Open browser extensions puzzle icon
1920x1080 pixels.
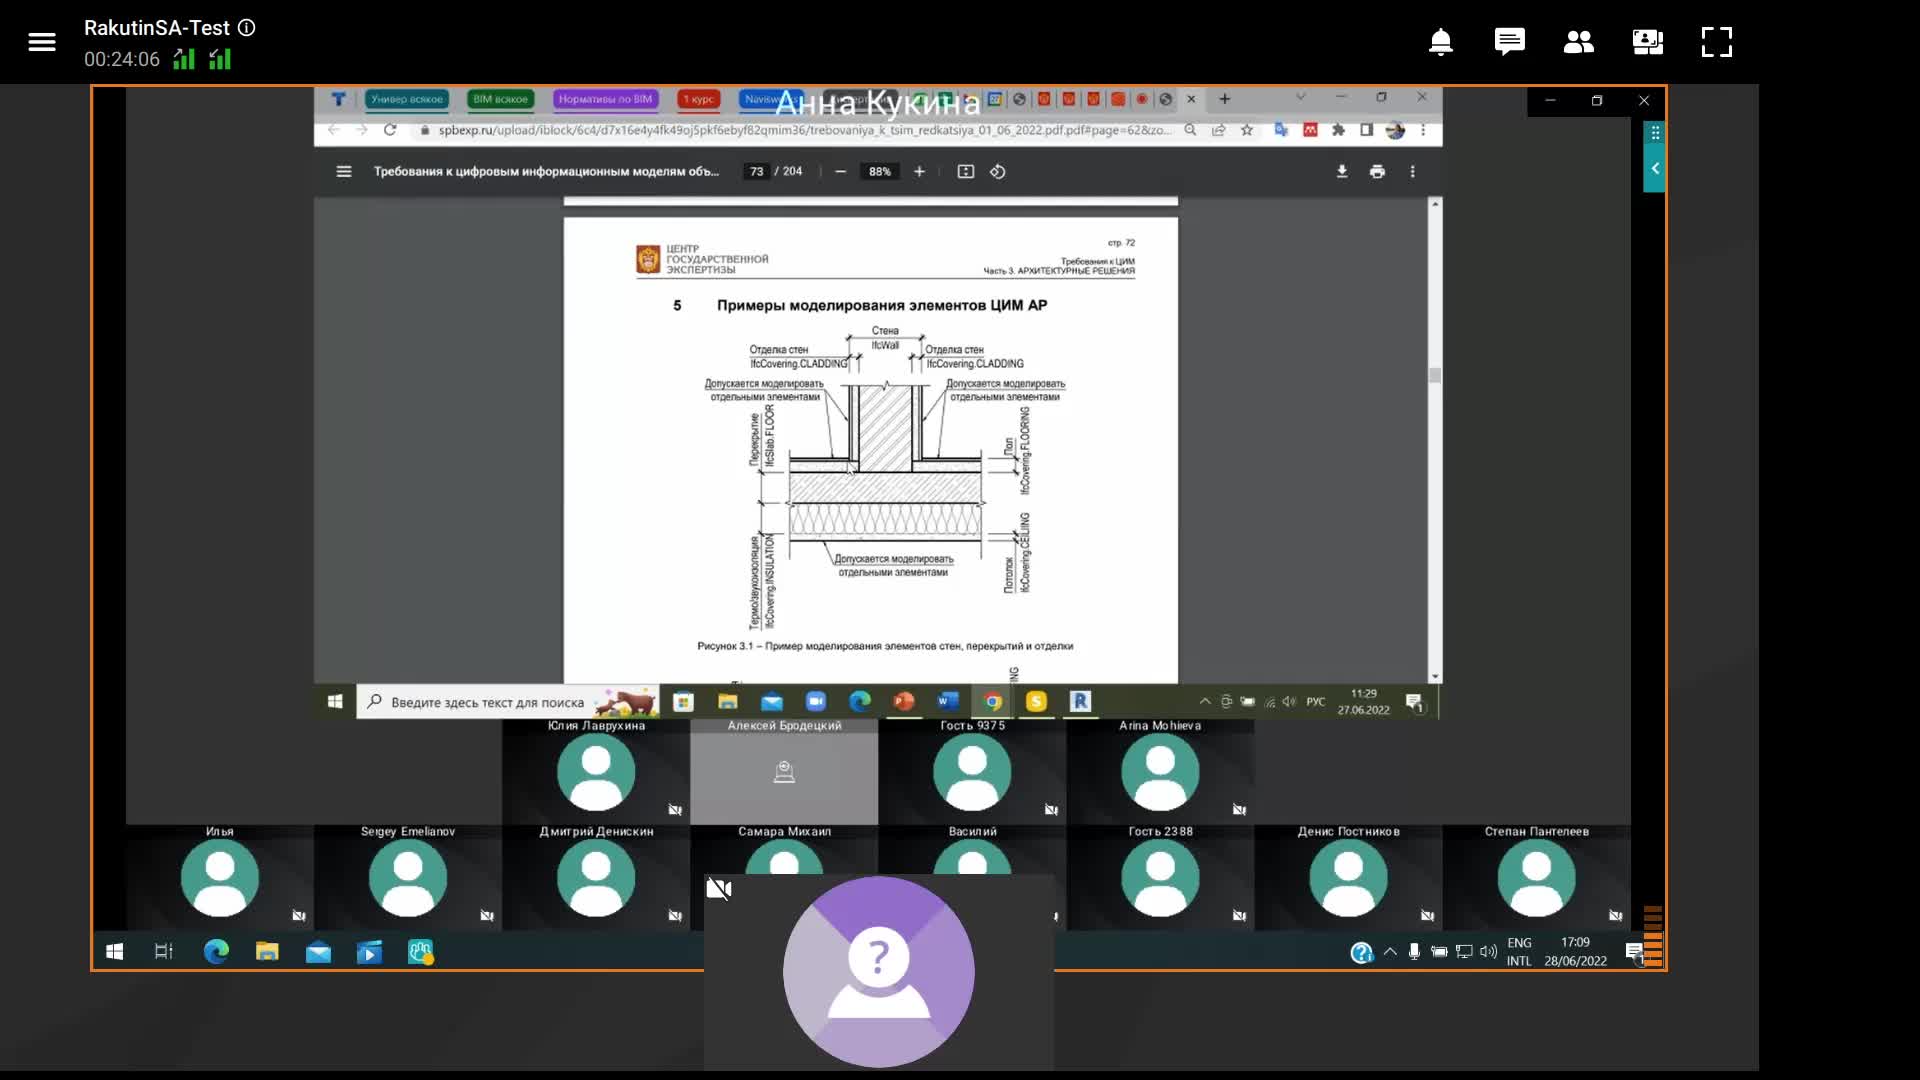tap(1338, 130)
